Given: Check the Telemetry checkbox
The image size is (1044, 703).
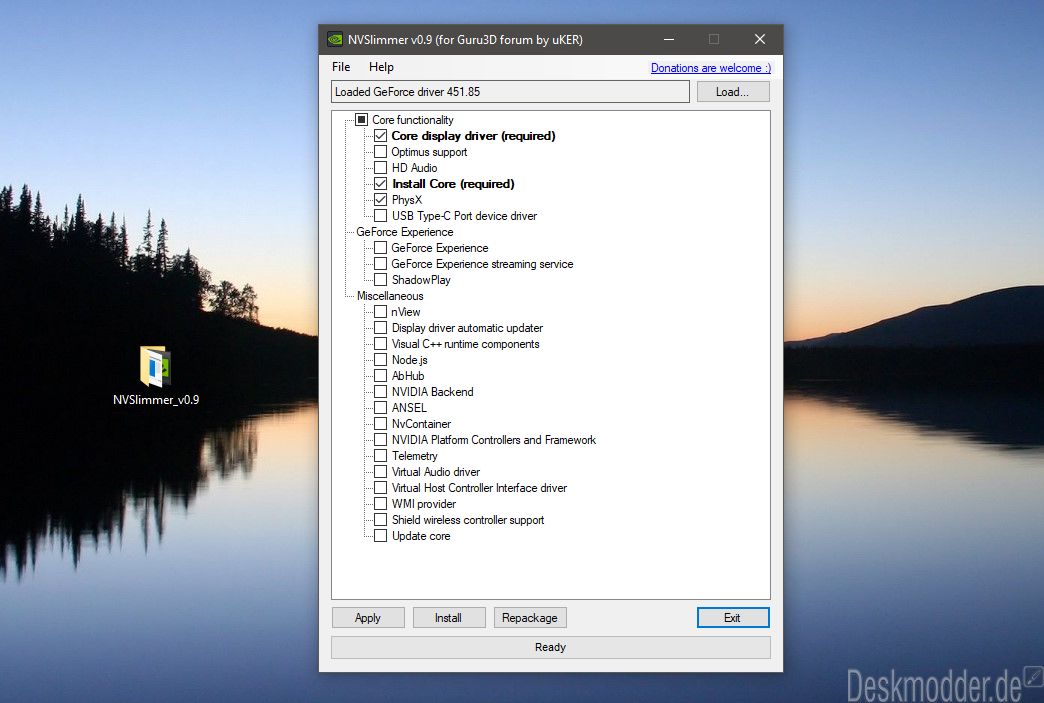Looking at the screenshot, I should (x=380, y=455).
